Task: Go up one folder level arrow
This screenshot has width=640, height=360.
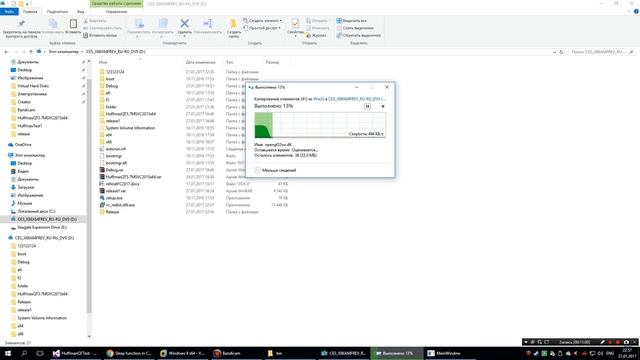Action: point(31,52)
